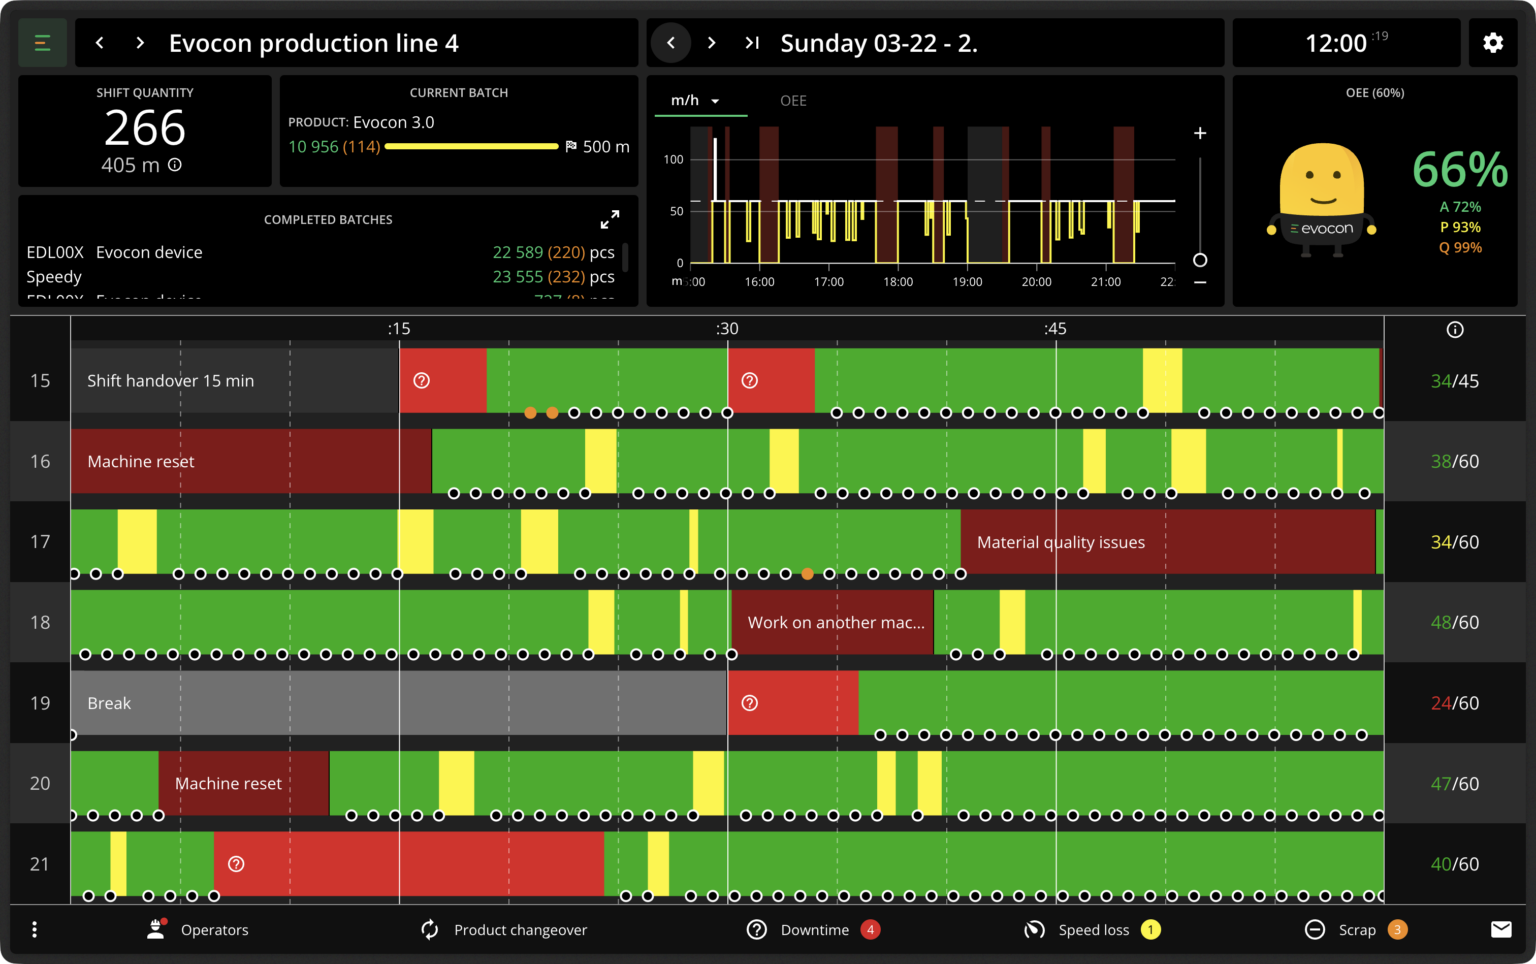The image size is (1536, 964).
Task: Click the 66% OEE value
Action: pyautogui.click(x=1460, y=170)
